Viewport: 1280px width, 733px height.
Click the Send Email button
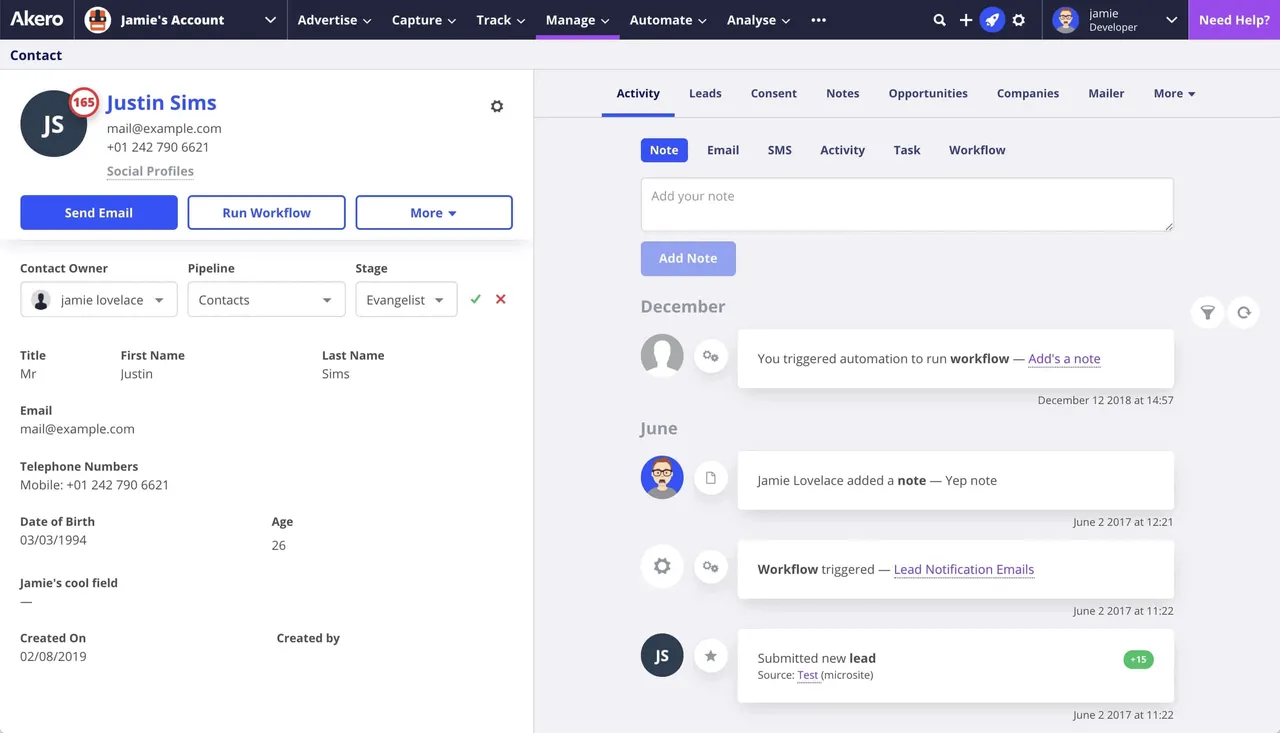tap(99, 212)
